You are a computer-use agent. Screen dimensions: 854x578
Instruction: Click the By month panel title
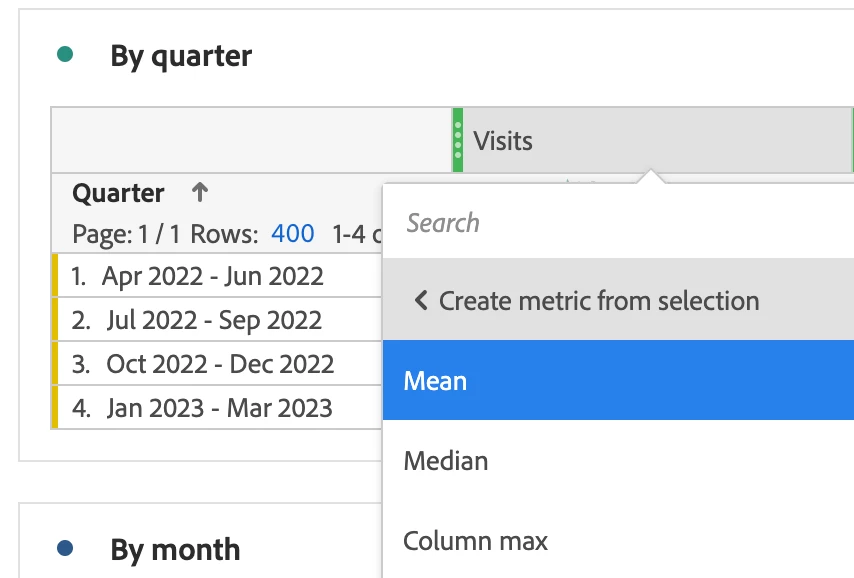(x=175, y=549)
